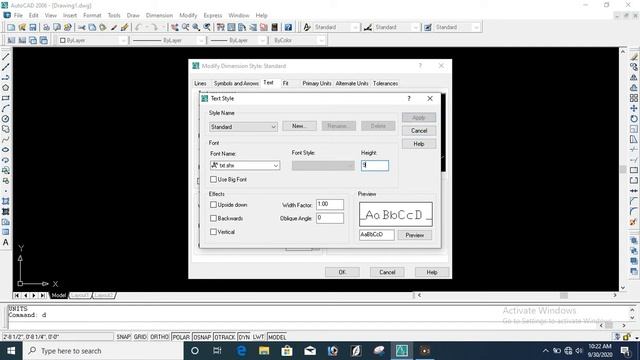Open the Style Name Standard dropdown
This screenshot has width=640, height=360.
point(243,127)
